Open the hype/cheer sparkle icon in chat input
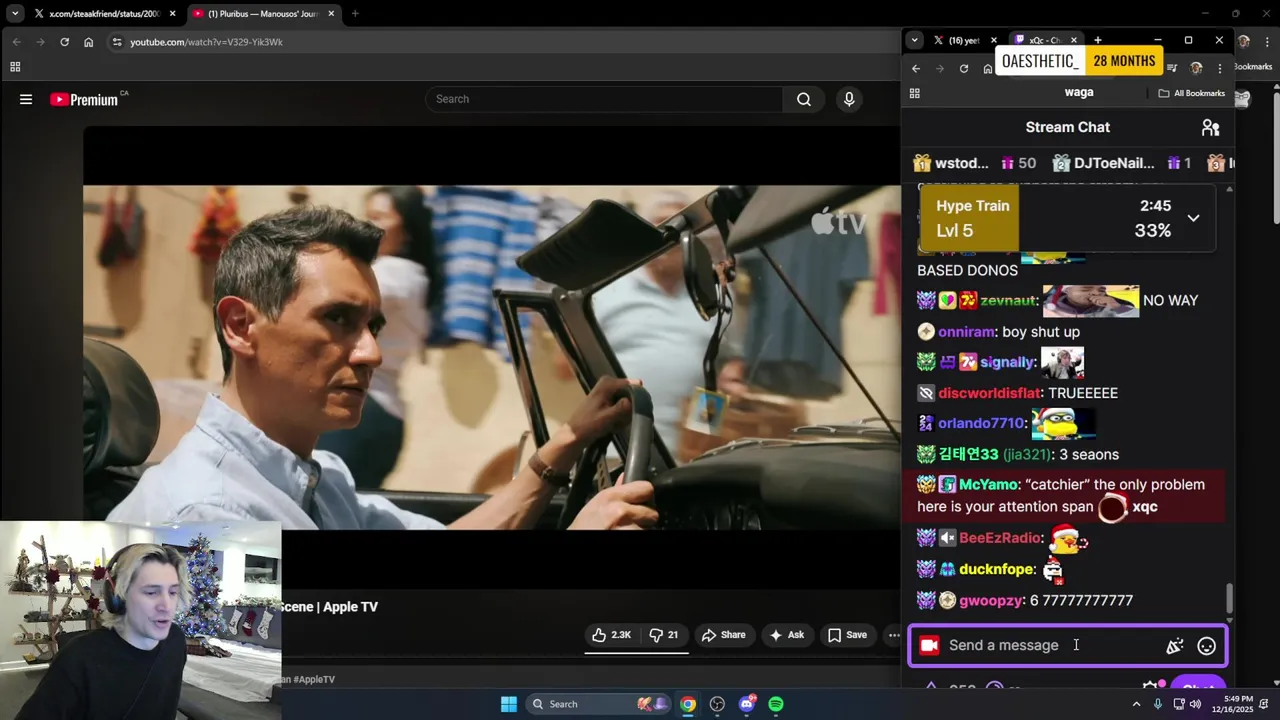This screenshot has height=720, width=1280. click(1175, 646)
